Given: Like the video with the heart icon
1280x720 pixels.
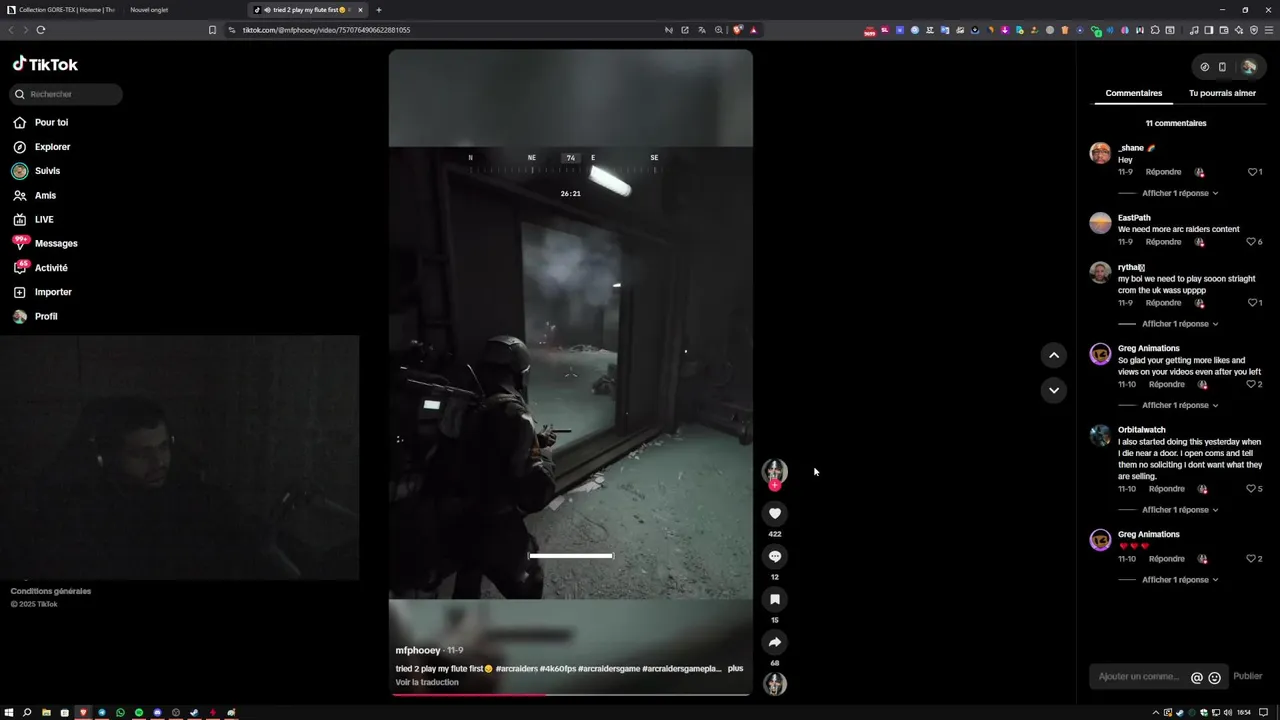Looking at the screenshot, I should click(775, 513).
